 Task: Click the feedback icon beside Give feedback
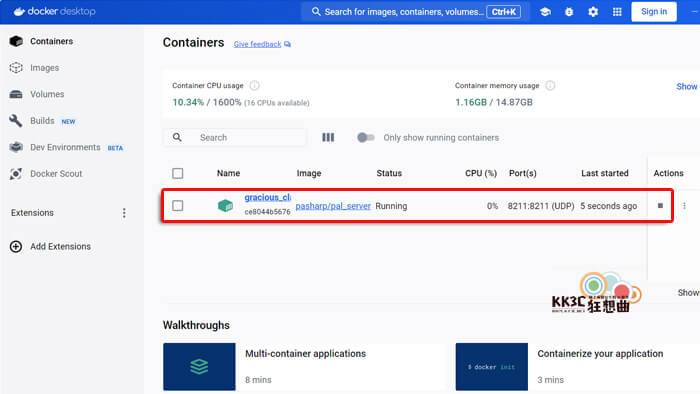point(287,44)
